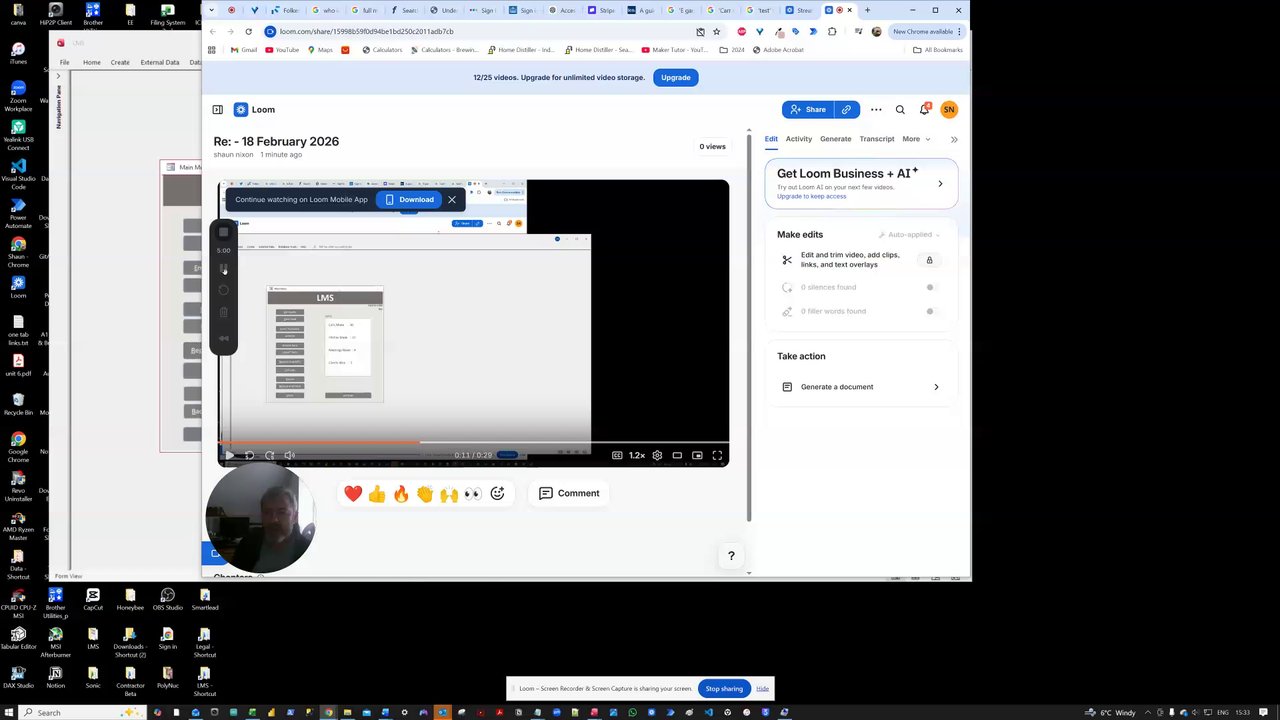This screenshot has width=1280, height=720.
Task: Open the 1.2x playback speed menu
Action: click(637, 456)
